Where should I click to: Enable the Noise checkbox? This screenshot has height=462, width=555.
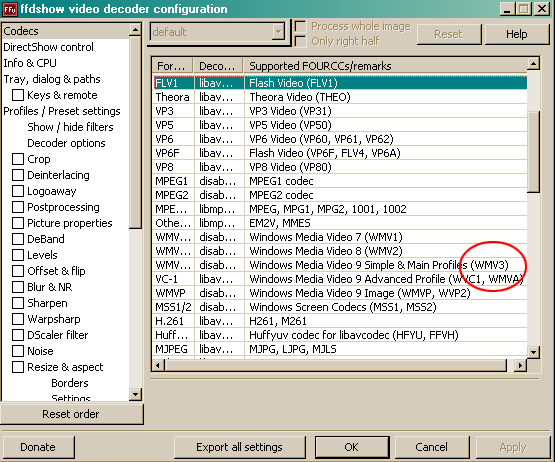point(18,351)
